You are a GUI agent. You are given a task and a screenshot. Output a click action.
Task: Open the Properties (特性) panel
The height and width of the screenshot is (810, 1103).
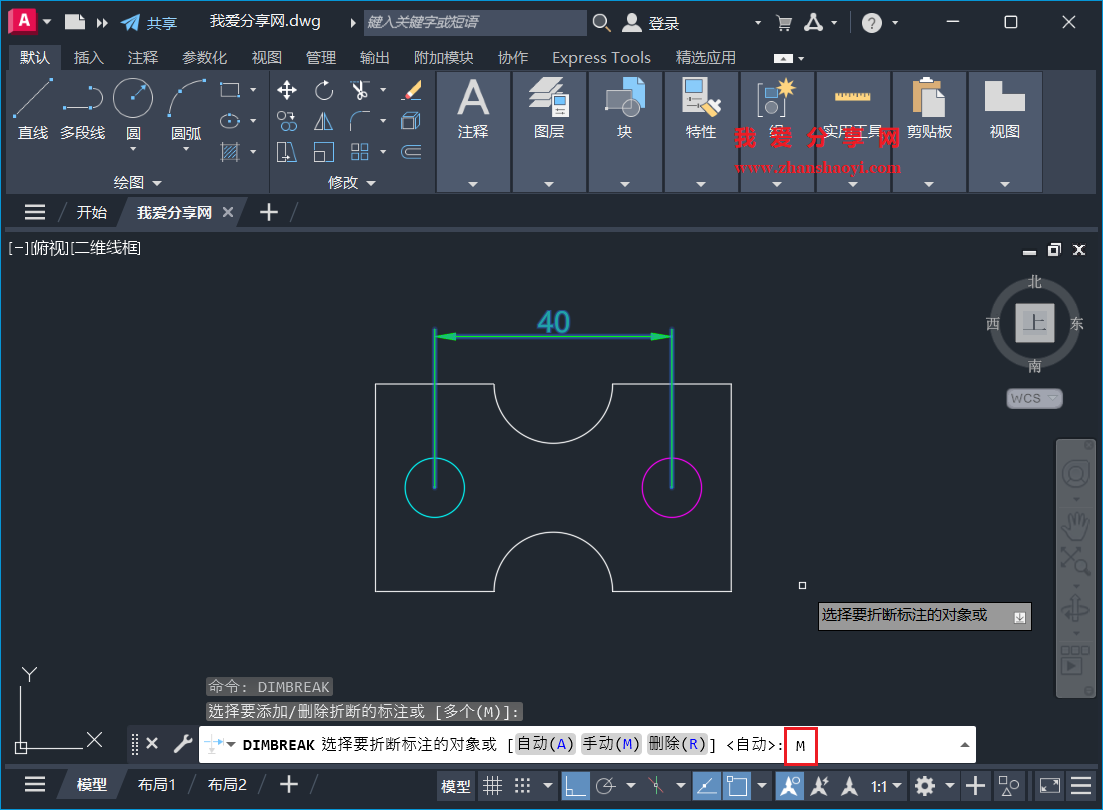(x=701, y=132)
